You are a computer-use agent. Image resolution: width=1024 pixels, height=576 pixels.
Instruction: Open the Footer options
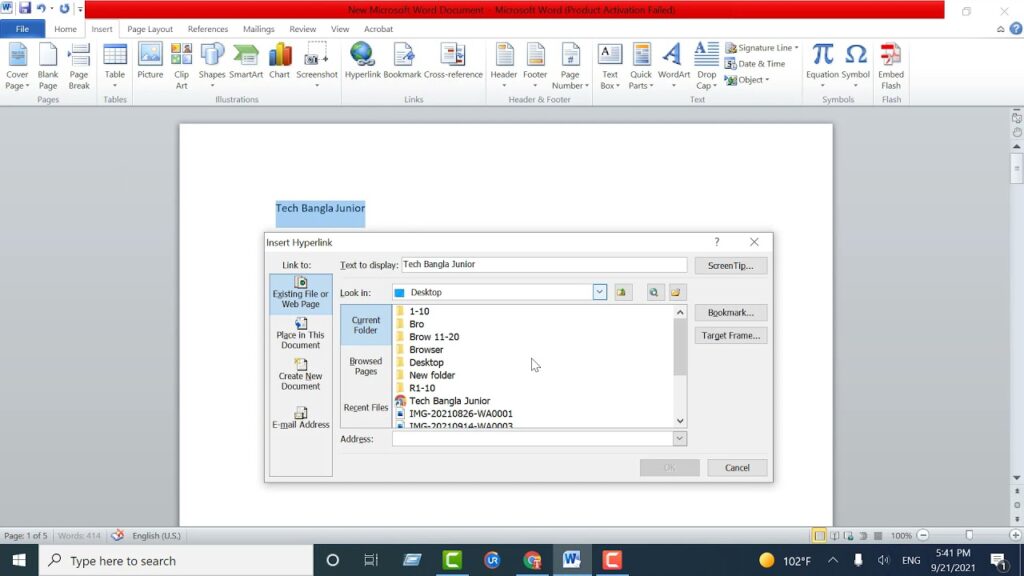pyautogui.click(x=535, y=66)
